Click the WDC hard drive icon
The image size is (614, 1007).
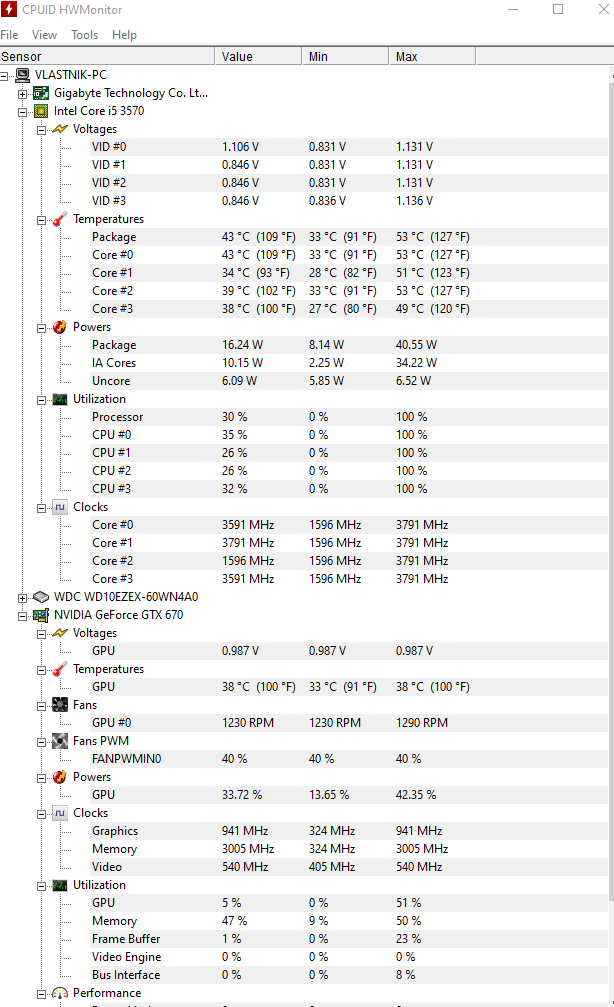click(x=41, y=597)
